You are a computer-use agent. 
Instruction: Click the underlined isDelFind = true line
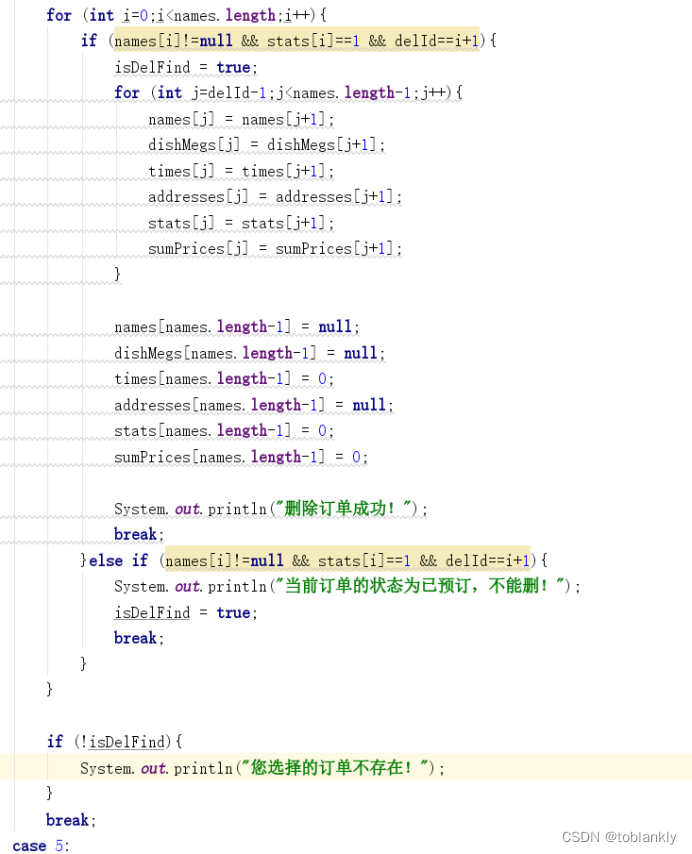pyautogui.click(x=186, y=612)
